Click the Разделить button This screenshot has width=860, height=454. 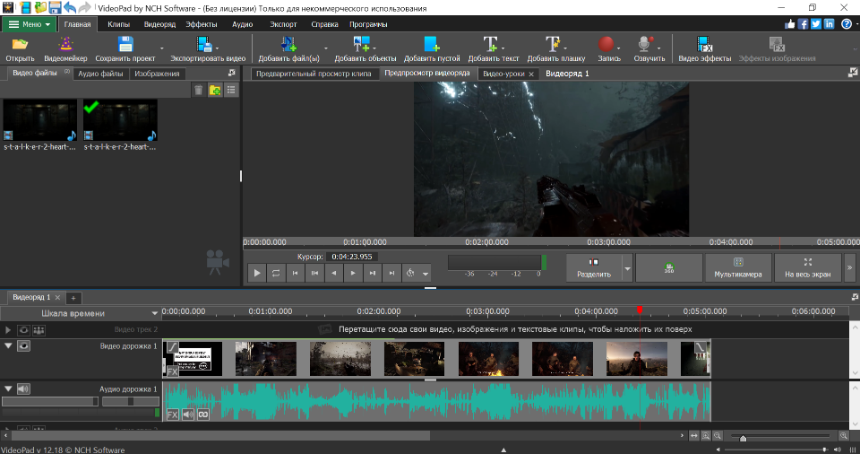tap(594, 268)
